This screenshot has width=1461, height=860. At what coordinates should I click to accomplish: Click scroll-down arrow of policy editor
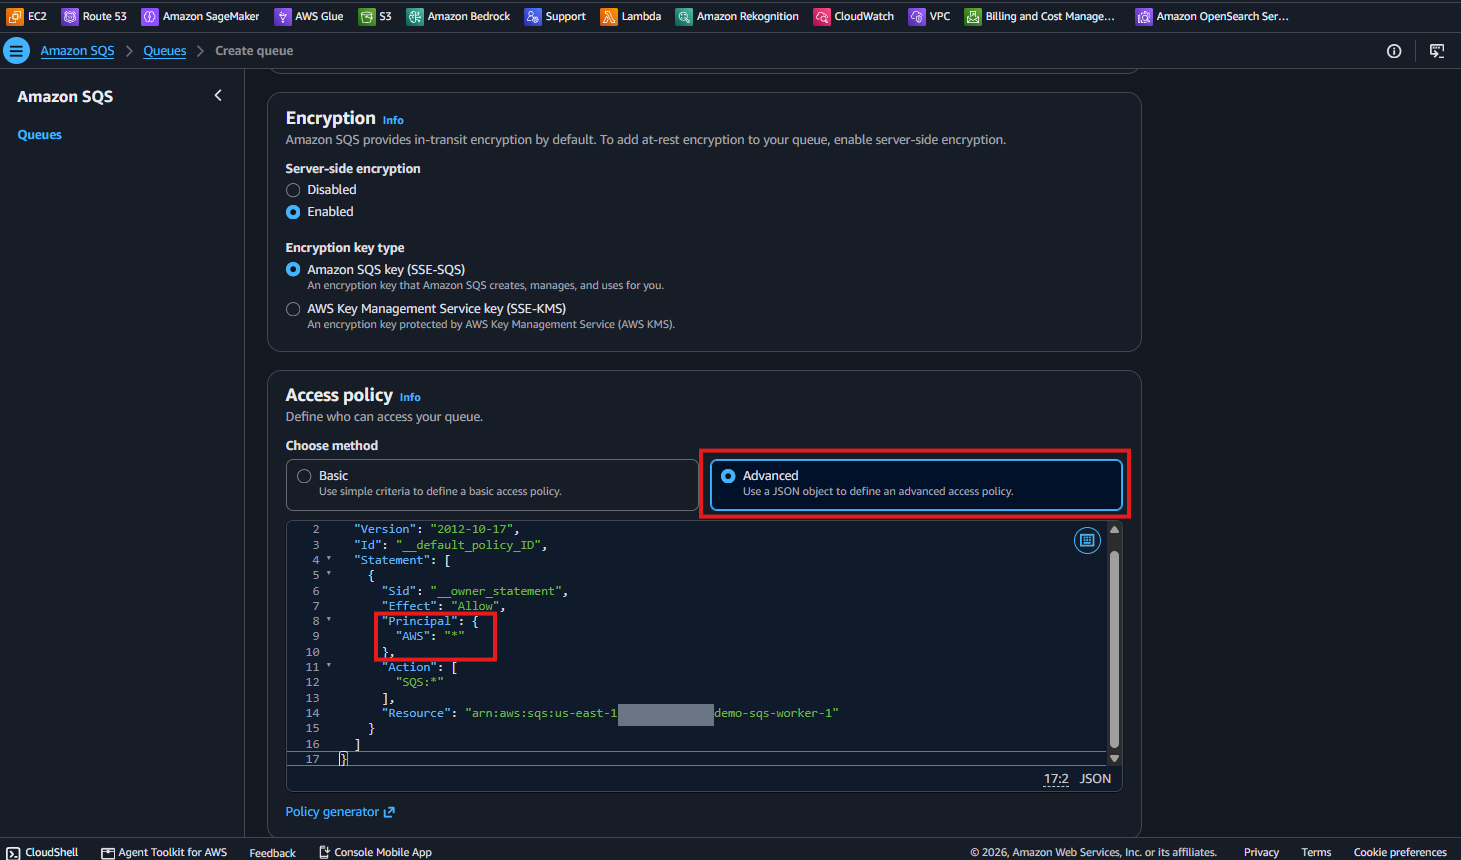[1114, 759]
